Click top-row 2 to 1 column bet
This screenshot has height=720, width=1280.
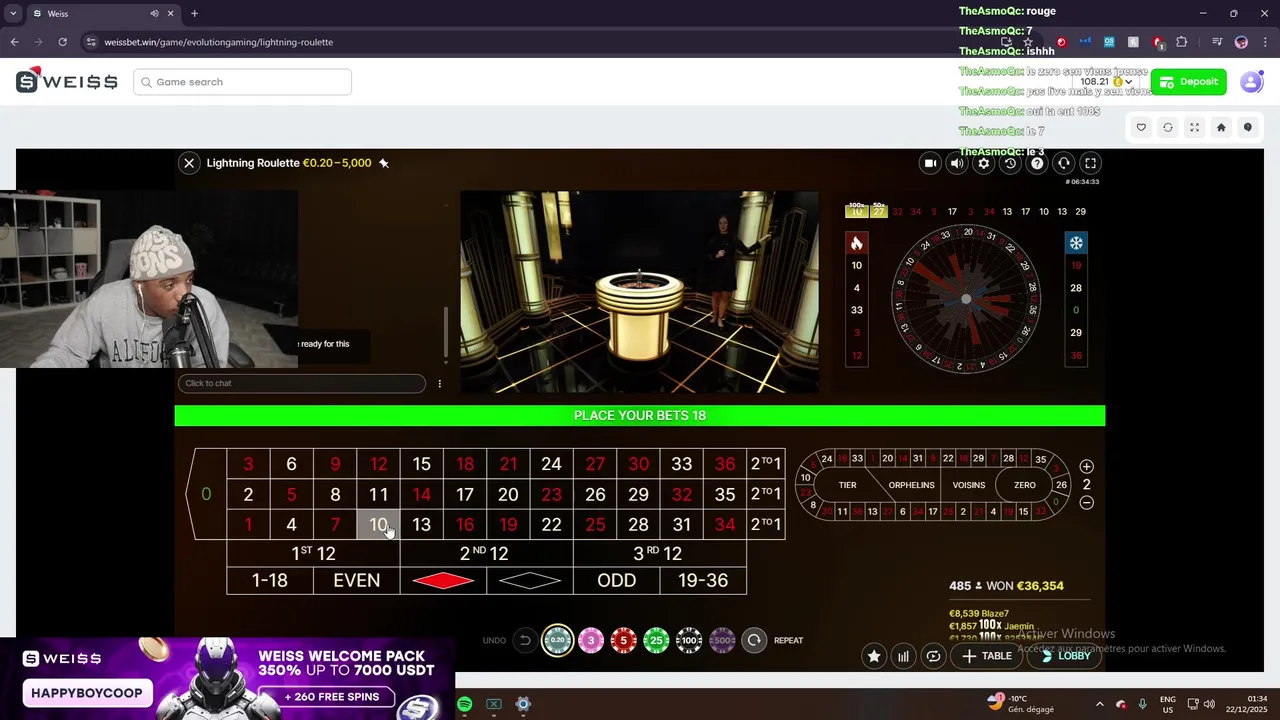[x=766, y=464]
